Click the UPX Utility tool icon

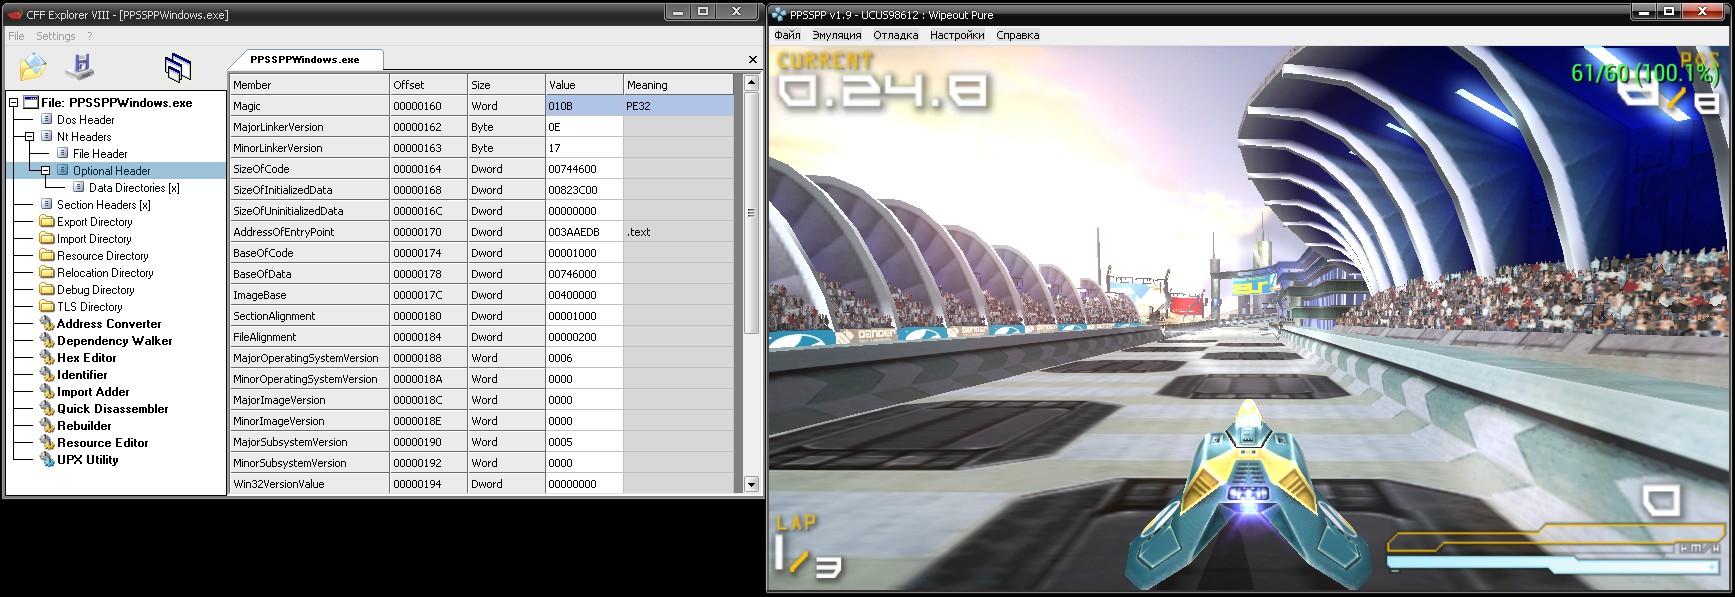pos(47,459)
